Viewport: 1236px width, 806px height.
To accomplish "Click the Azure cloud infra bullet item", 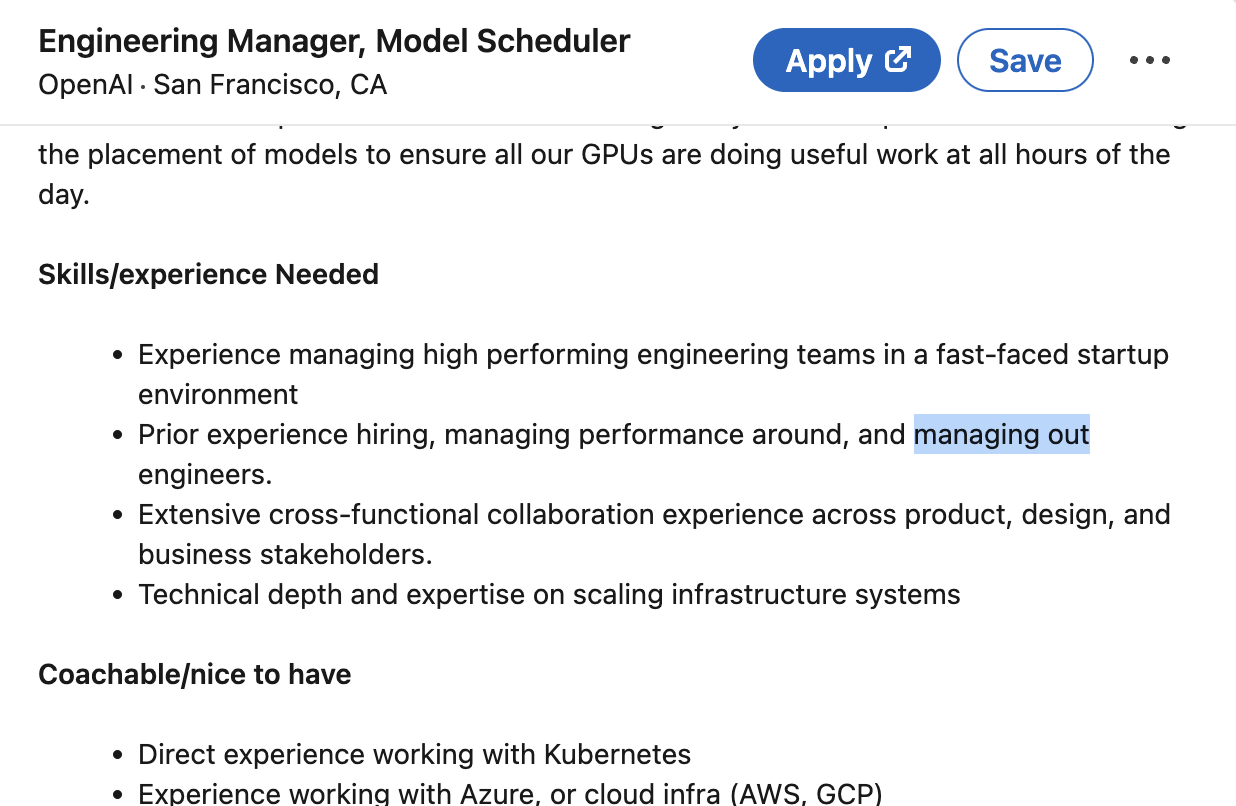I will pos(510,793).
